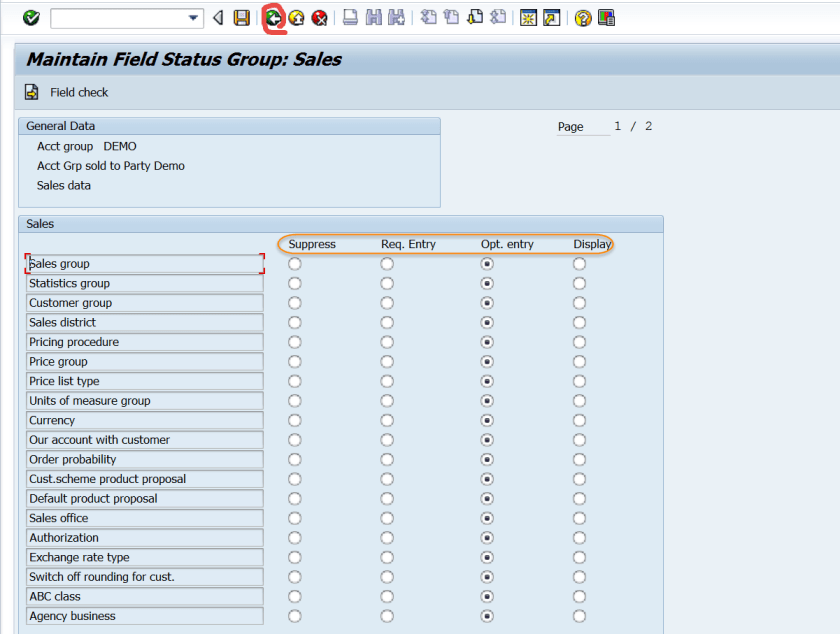Click the Sales data text in General Data
Image resolution: width=840 pixels, height=634 pixels.
coord(64,185)
